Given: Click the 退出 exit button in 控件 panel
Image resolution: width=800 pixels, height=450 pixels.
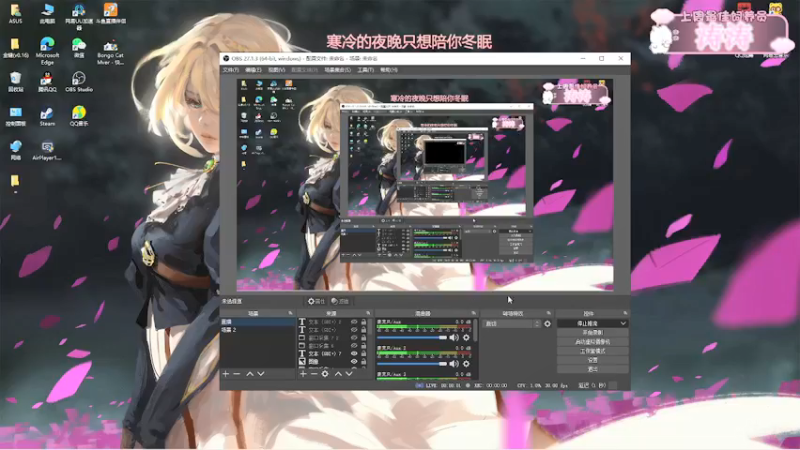Looking at the screenshot, I should (592, 369).
